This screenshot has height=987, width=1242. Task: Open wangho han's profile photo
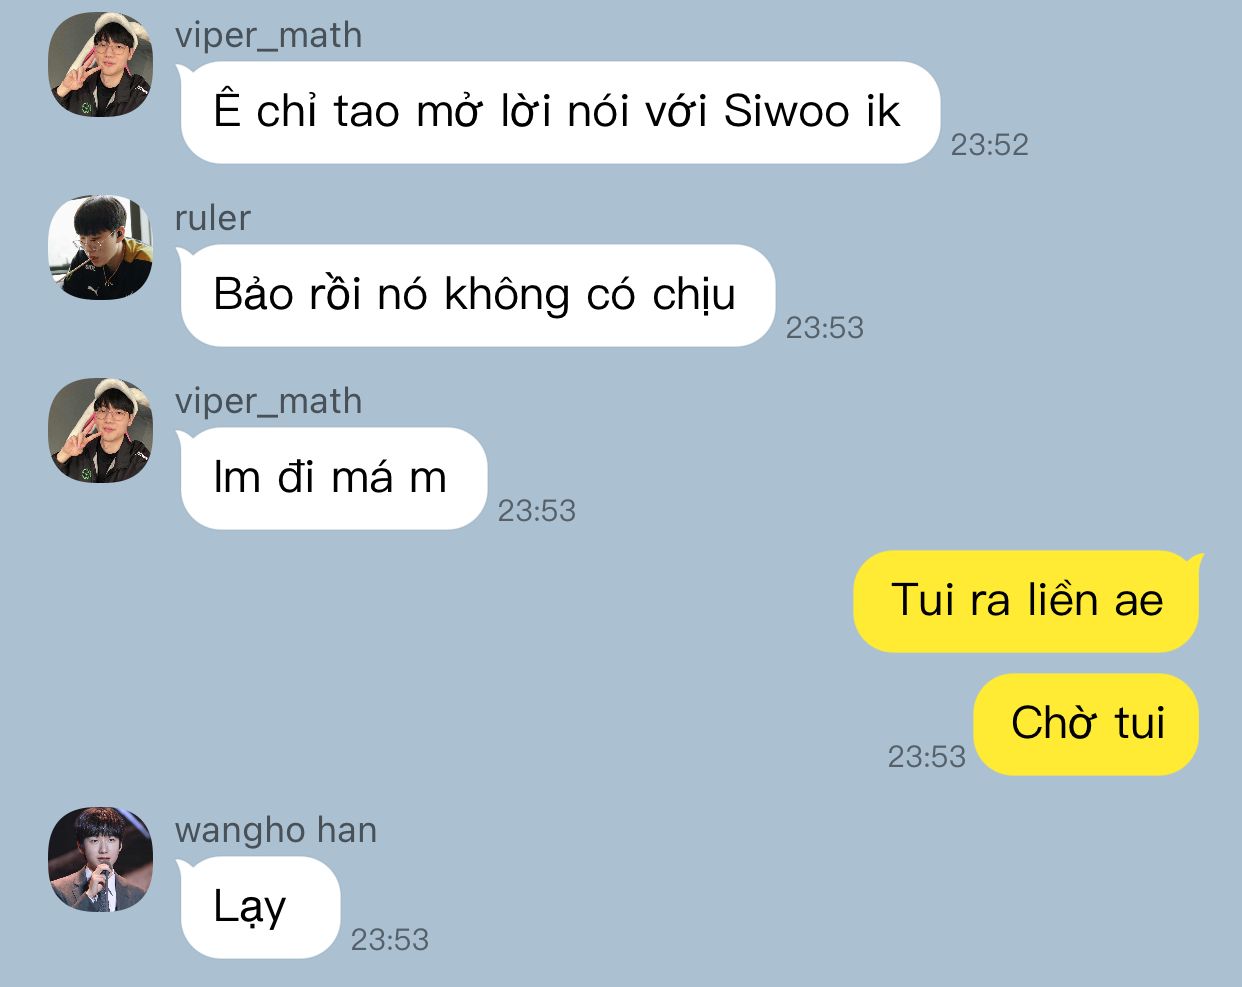click(101, 860)
